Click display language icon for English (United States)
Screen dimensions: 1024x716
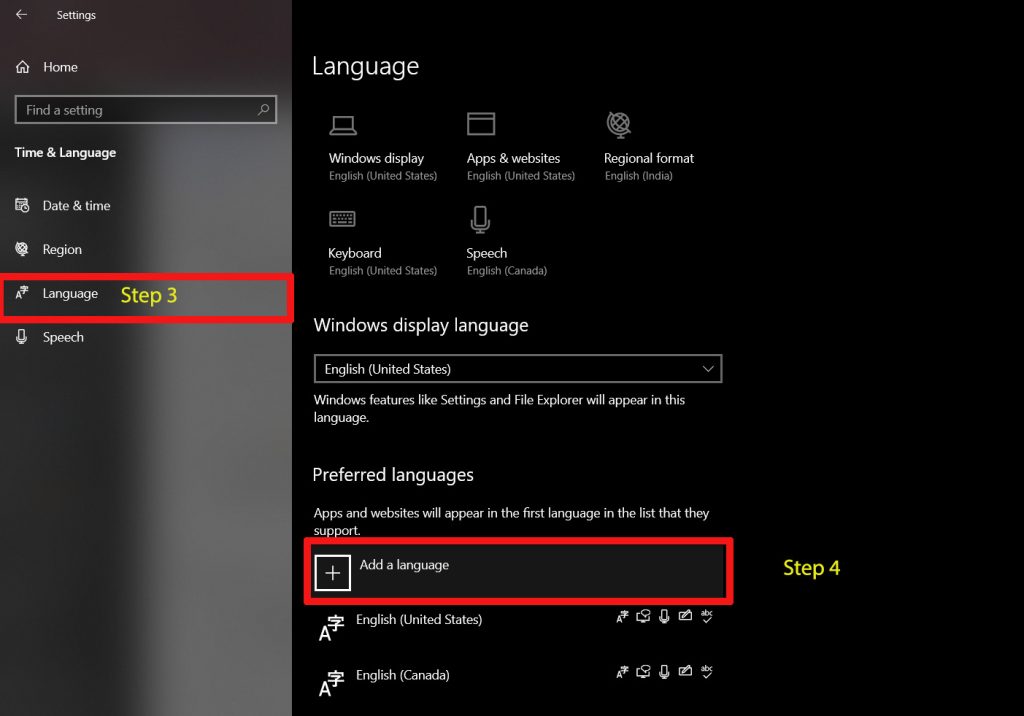(x=622, y=616)
